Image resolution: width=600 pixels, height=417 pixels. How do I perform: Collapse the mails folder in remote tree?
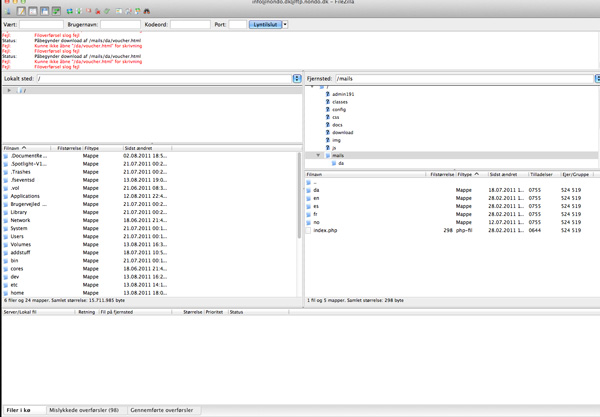[318, 155]
